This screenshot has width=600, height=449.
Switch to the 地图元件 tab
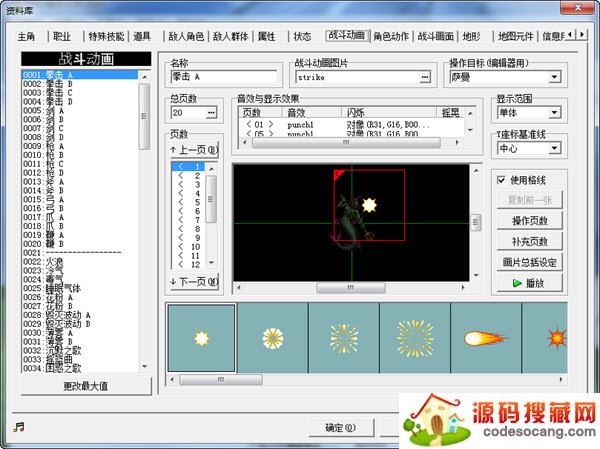pyautogui.click(x=515, y=36)
